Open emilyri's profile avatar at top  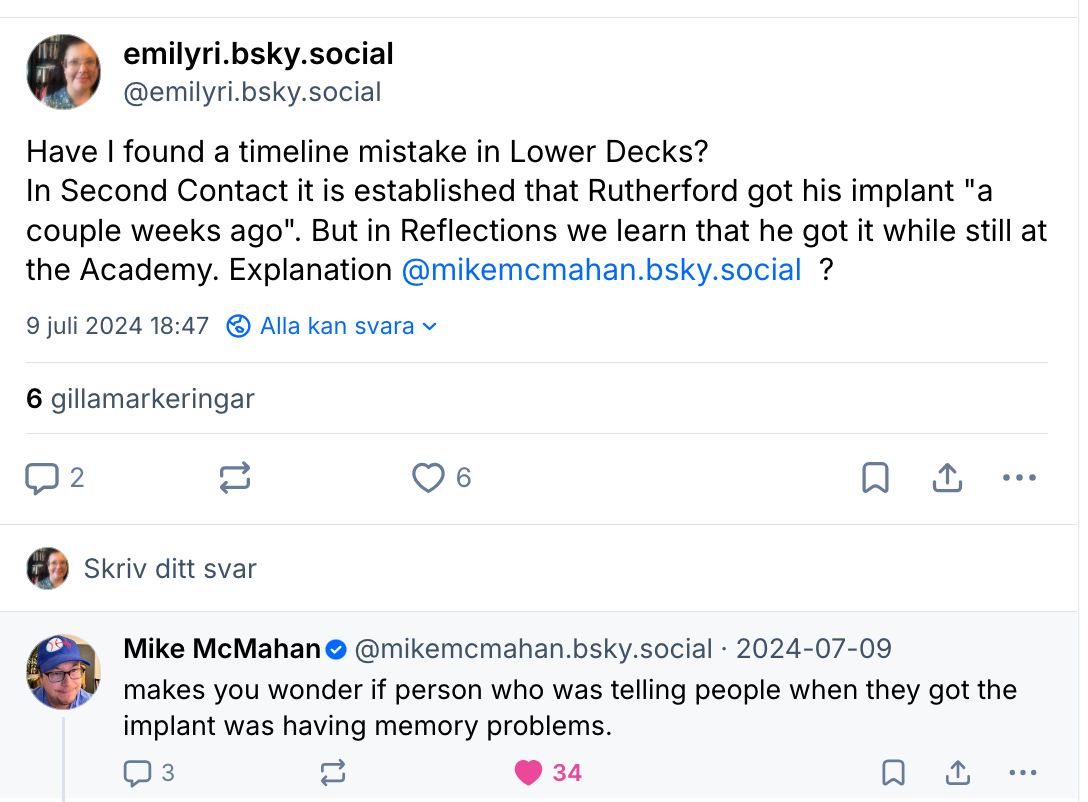tap(63, 72)
